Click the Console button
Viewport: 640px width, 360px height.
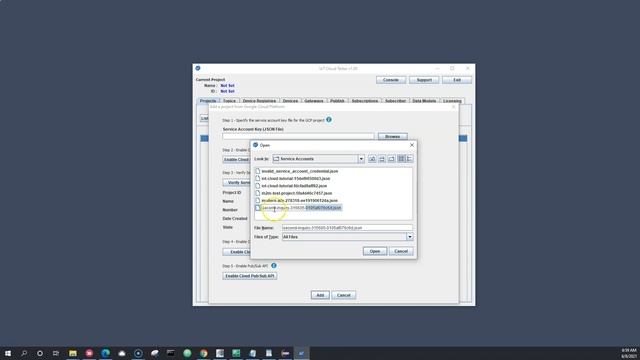click(391, 80)
